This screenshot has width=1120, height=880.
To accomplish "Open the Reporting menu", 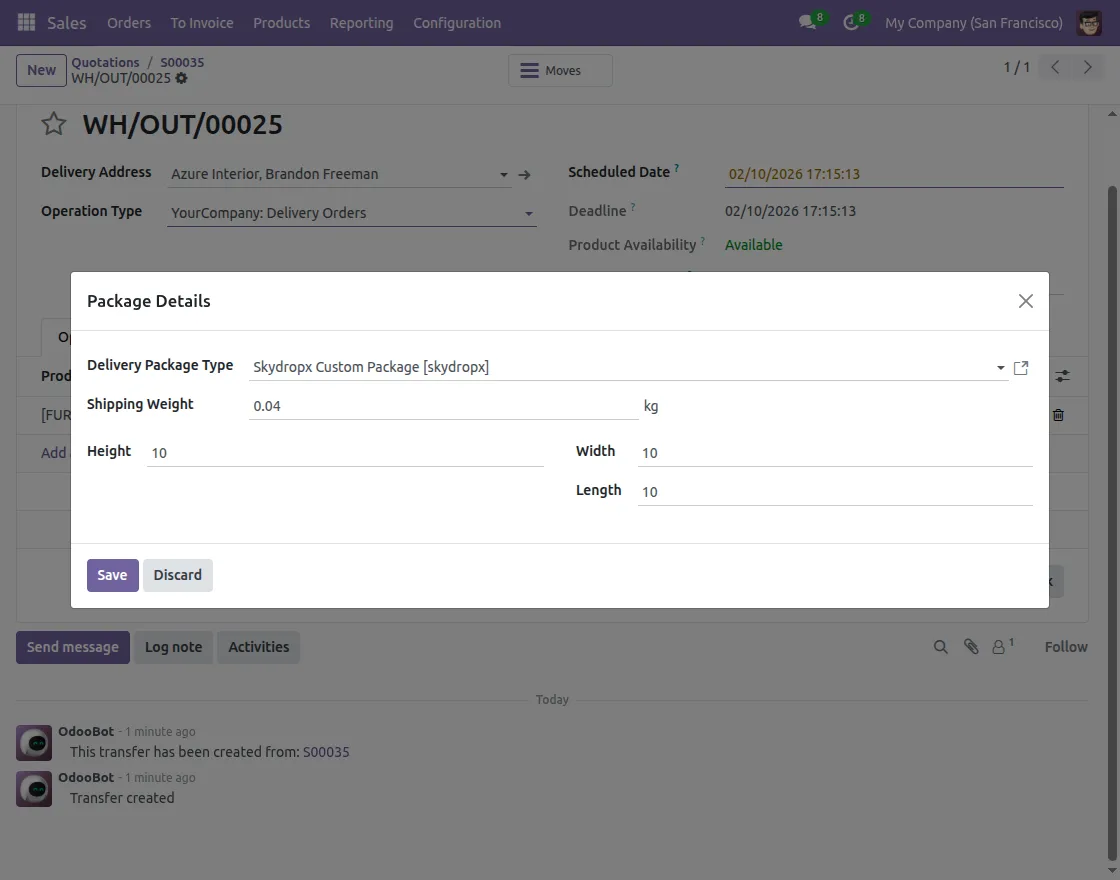I will click(361, 22).
